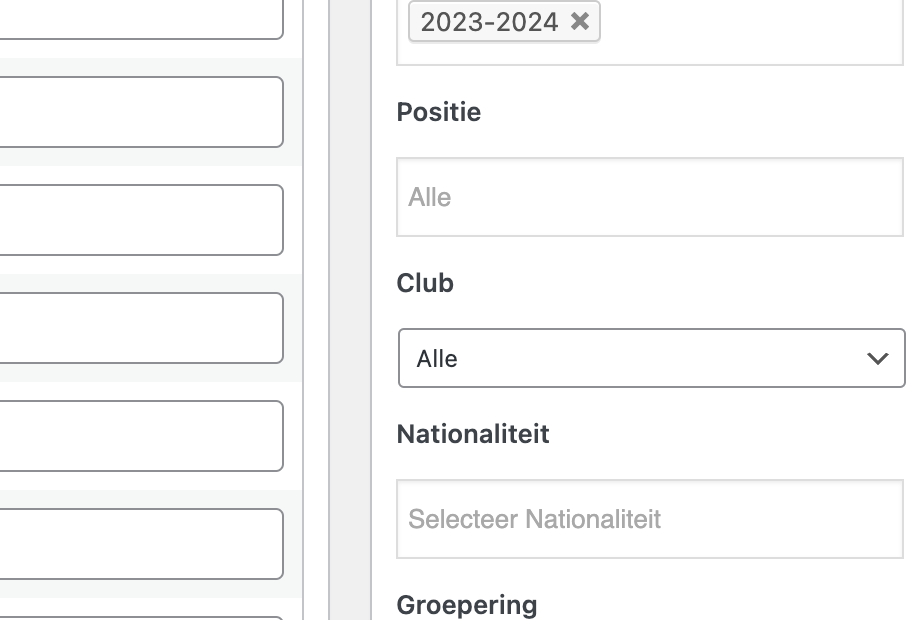This screenshot has width=924, height=620.
Task: Click the 2023-2024 tag label
Action: point(489,22)
